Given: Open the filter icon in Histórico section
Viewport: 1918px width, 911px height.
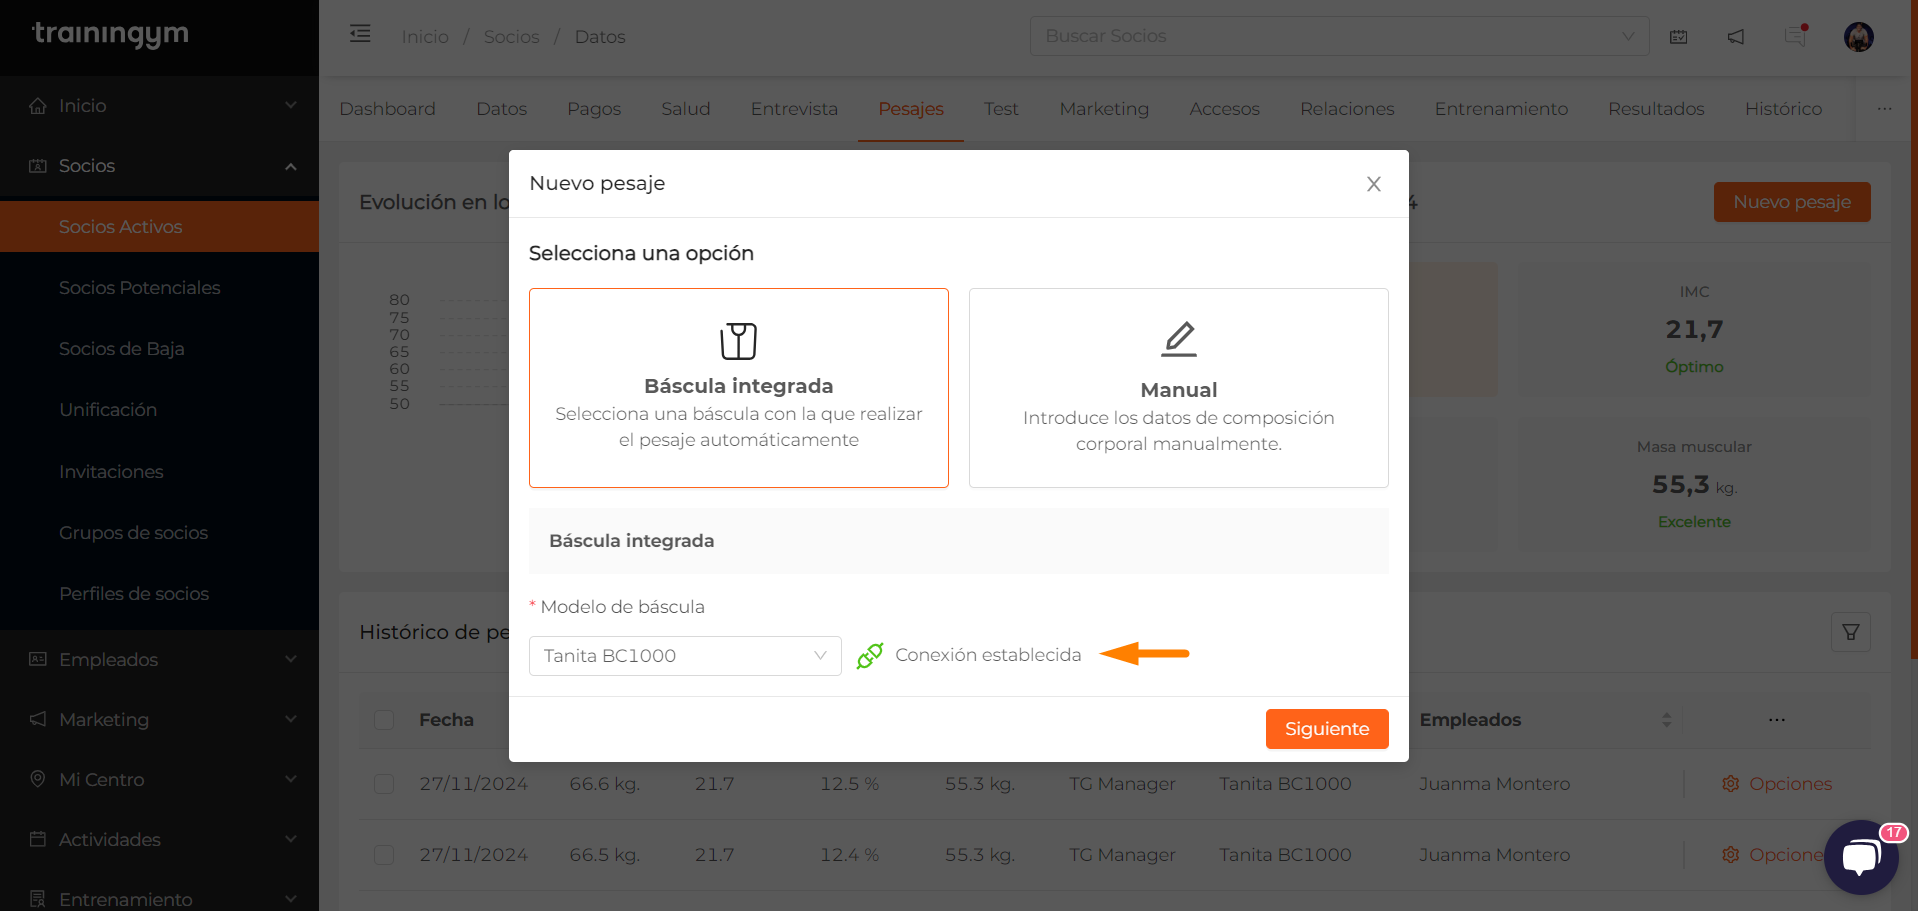Looking at the screenshot, I should [x=1851, y=632].
